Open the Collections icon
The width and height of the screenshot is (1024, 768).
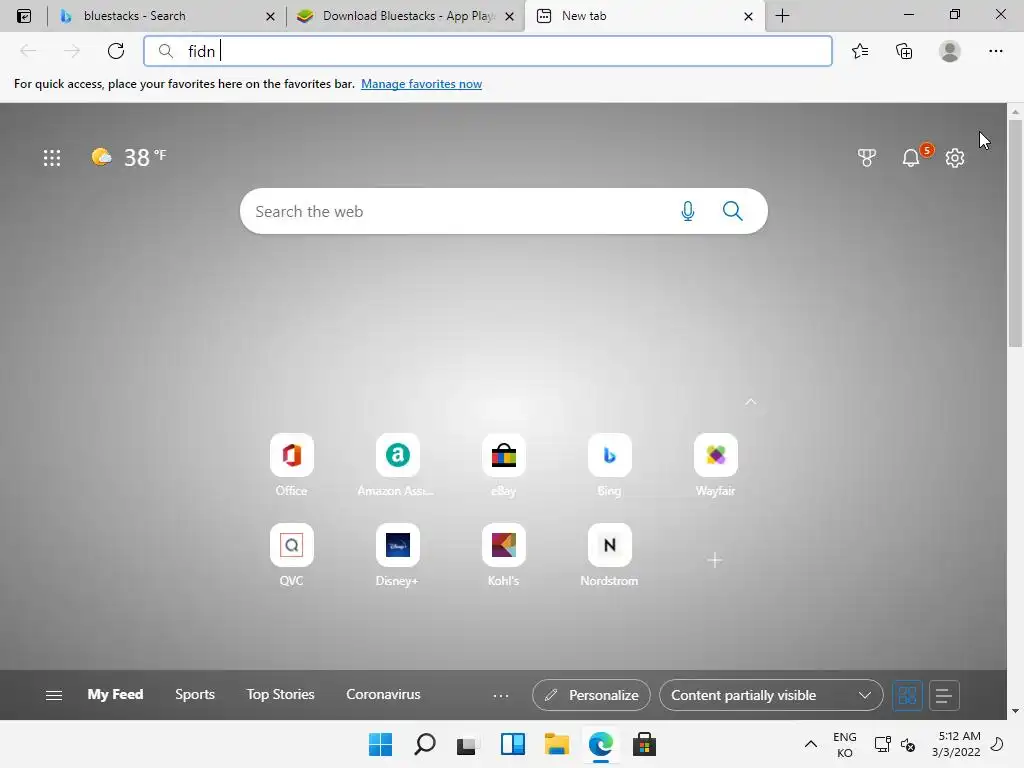pyautogui.click(x=904, y=51)
